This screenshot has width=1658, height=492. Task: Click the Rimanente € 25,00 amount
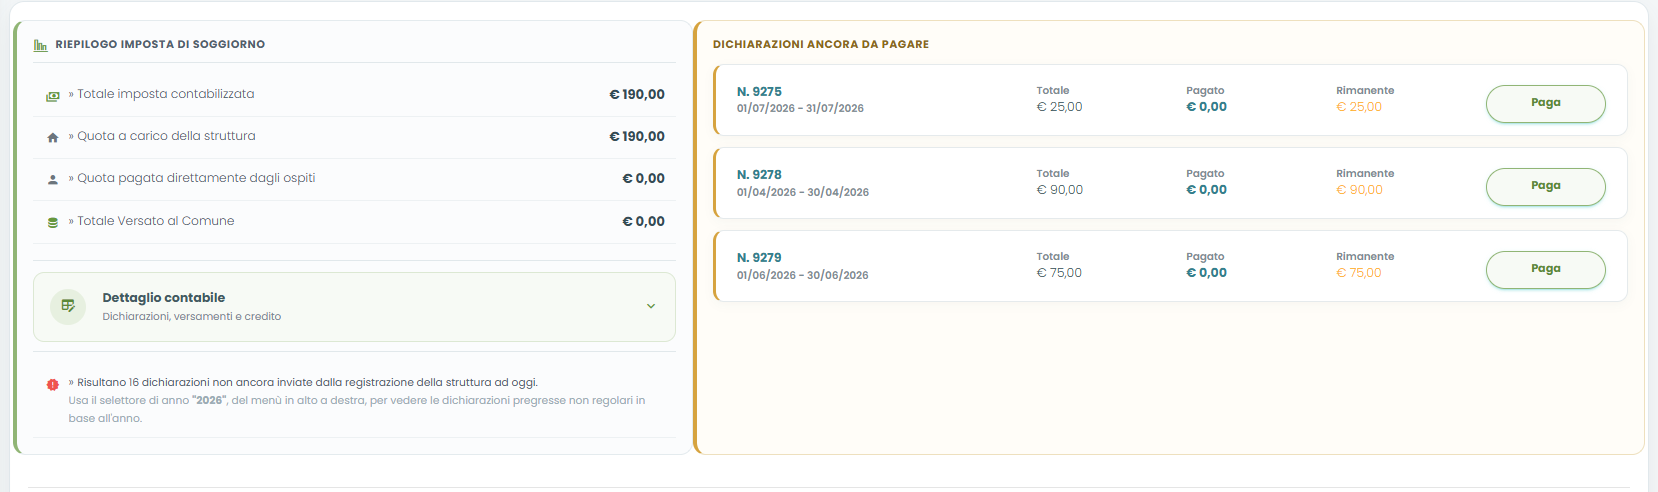[x=1359, y=107]
